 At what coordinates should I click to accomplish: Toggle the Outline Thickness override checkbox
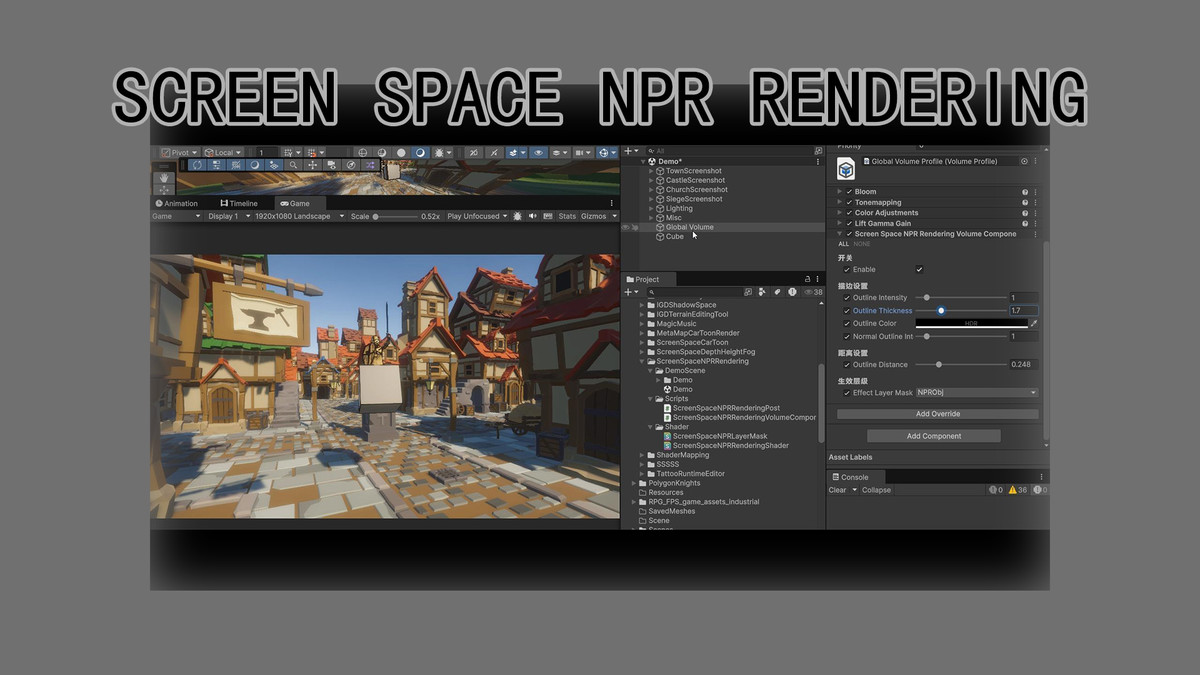(x=847, y=311)
